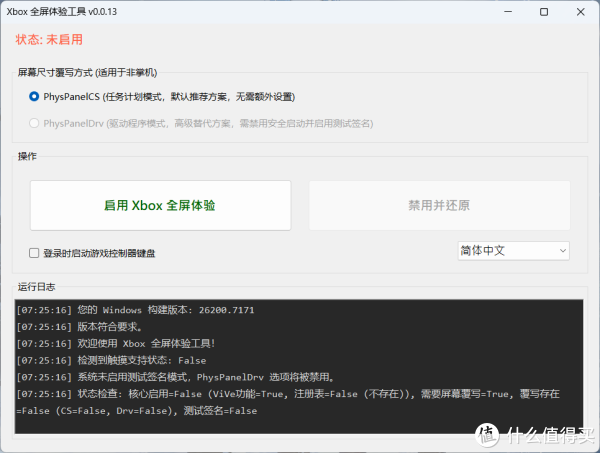This screenshot has height=453, width=600.
Task: Select the PhysPanelCS task scheduler mode
Action: pyautogui.click(x=35, y=97)
